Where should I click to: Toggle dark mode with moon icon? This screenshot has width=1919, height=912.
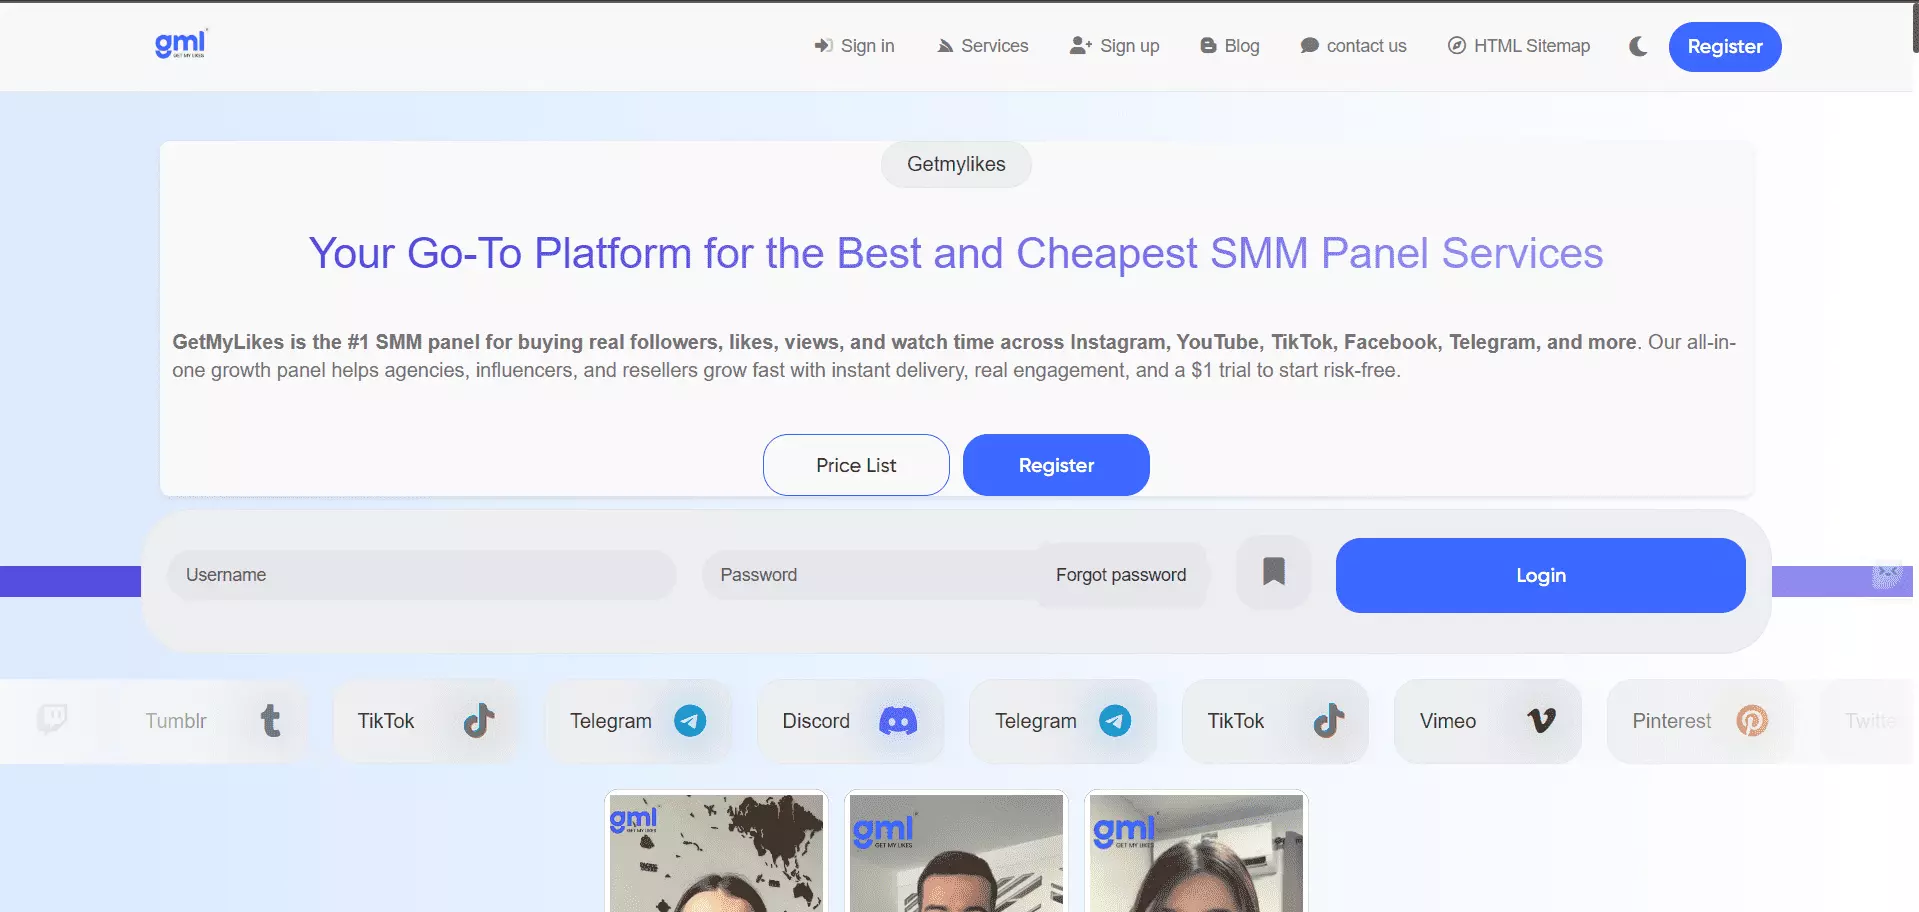[x=1637, y=46]
